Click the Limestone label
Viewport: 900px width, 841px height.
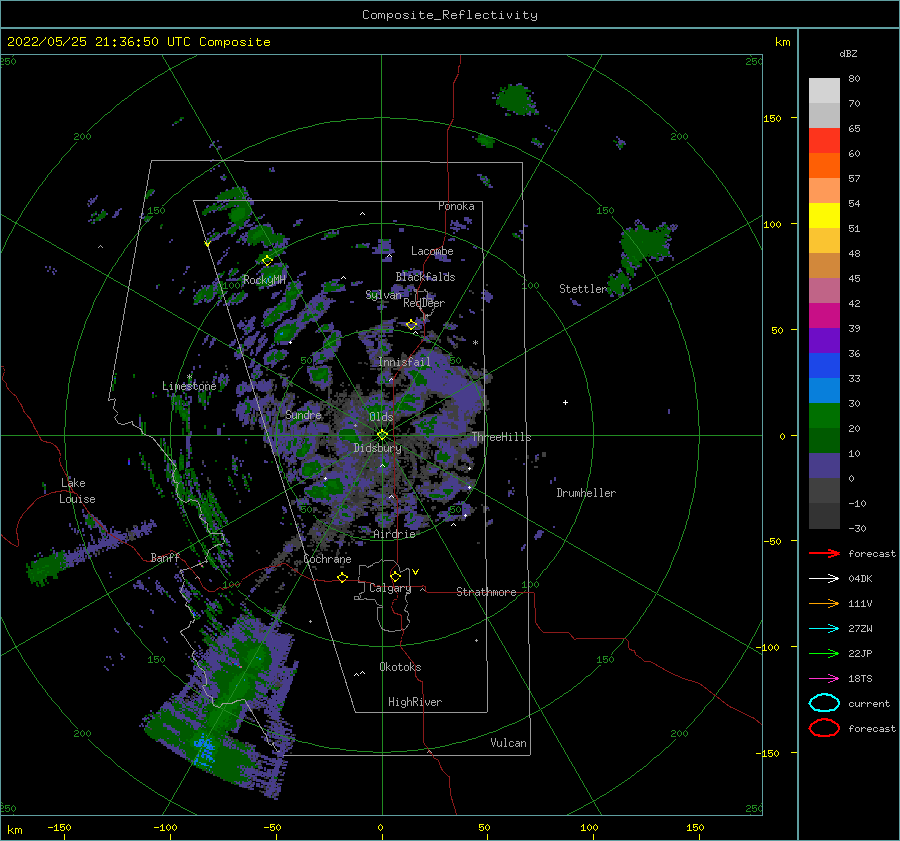pyautogui.click(x=189, y=386)
